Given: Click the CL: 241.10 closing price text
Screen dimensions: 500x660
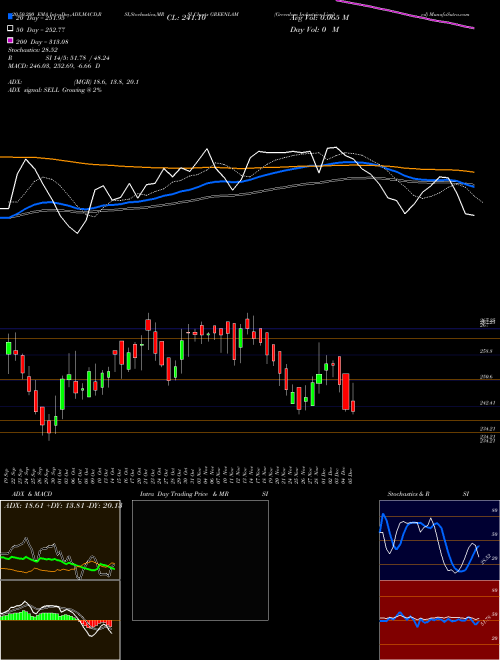Looking at the screenshot, I should pyautogui.click(x=186, y=18).
